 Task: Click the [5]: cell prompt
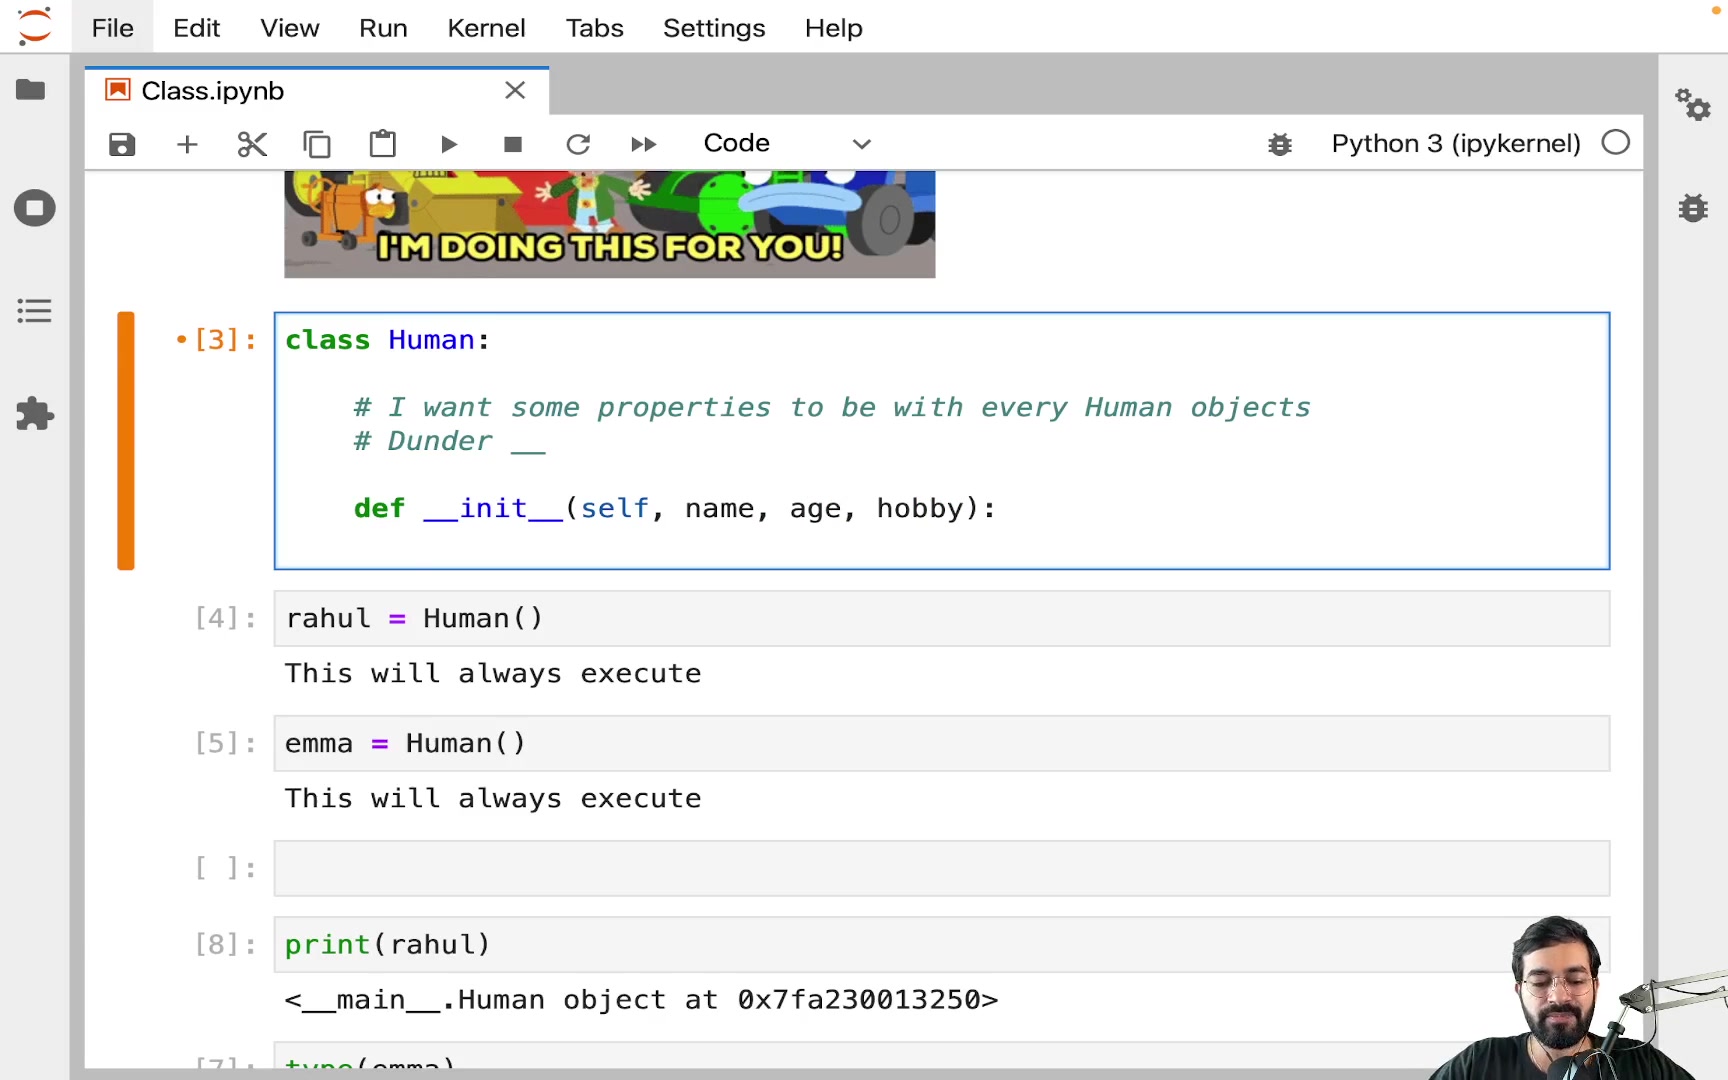coord(225,743)
